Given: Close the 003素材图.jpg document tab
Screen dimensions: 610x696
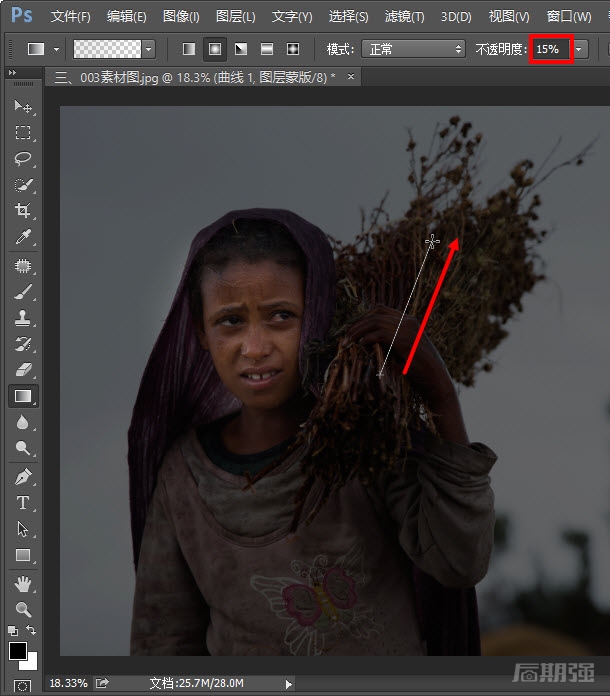Looking at the screenshot, I should coord(351,76).
